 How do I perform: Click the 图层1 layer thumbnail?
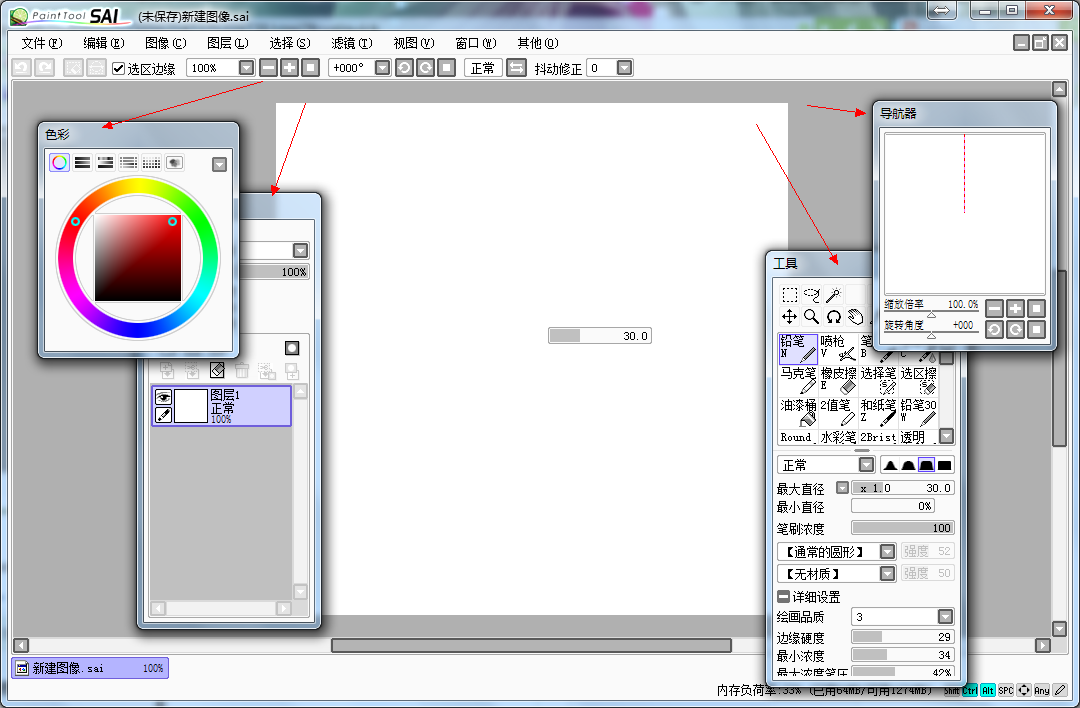click(x=191, y=406)
